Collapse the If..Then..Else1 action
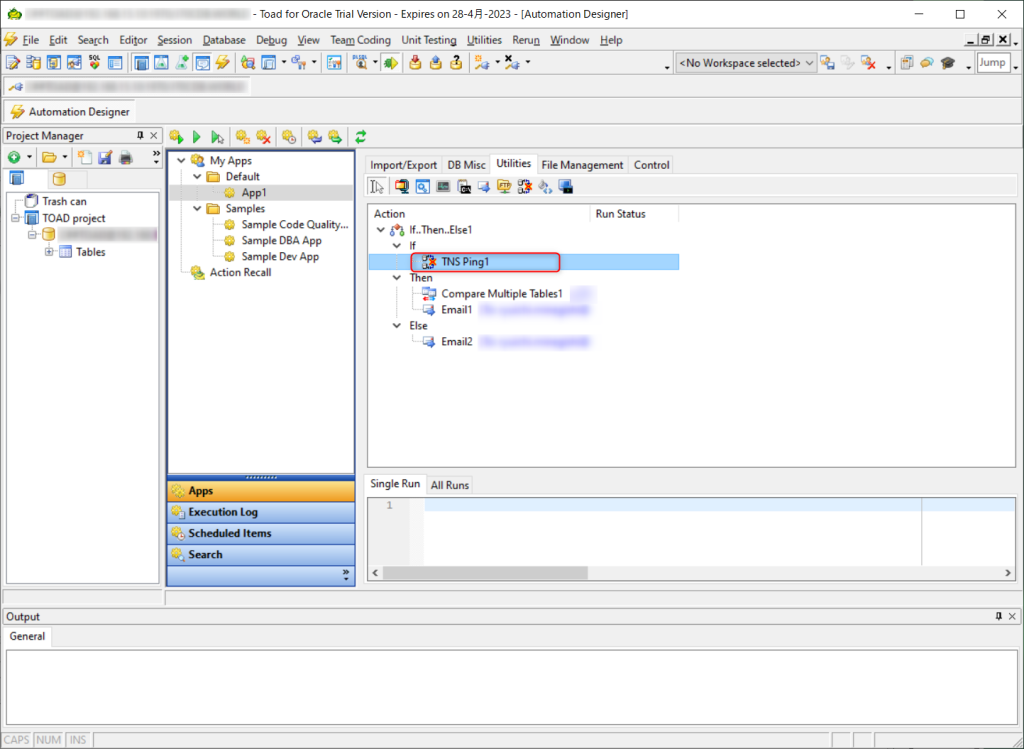The width and height of the screenshot is (1024, 749). [381, 230]
